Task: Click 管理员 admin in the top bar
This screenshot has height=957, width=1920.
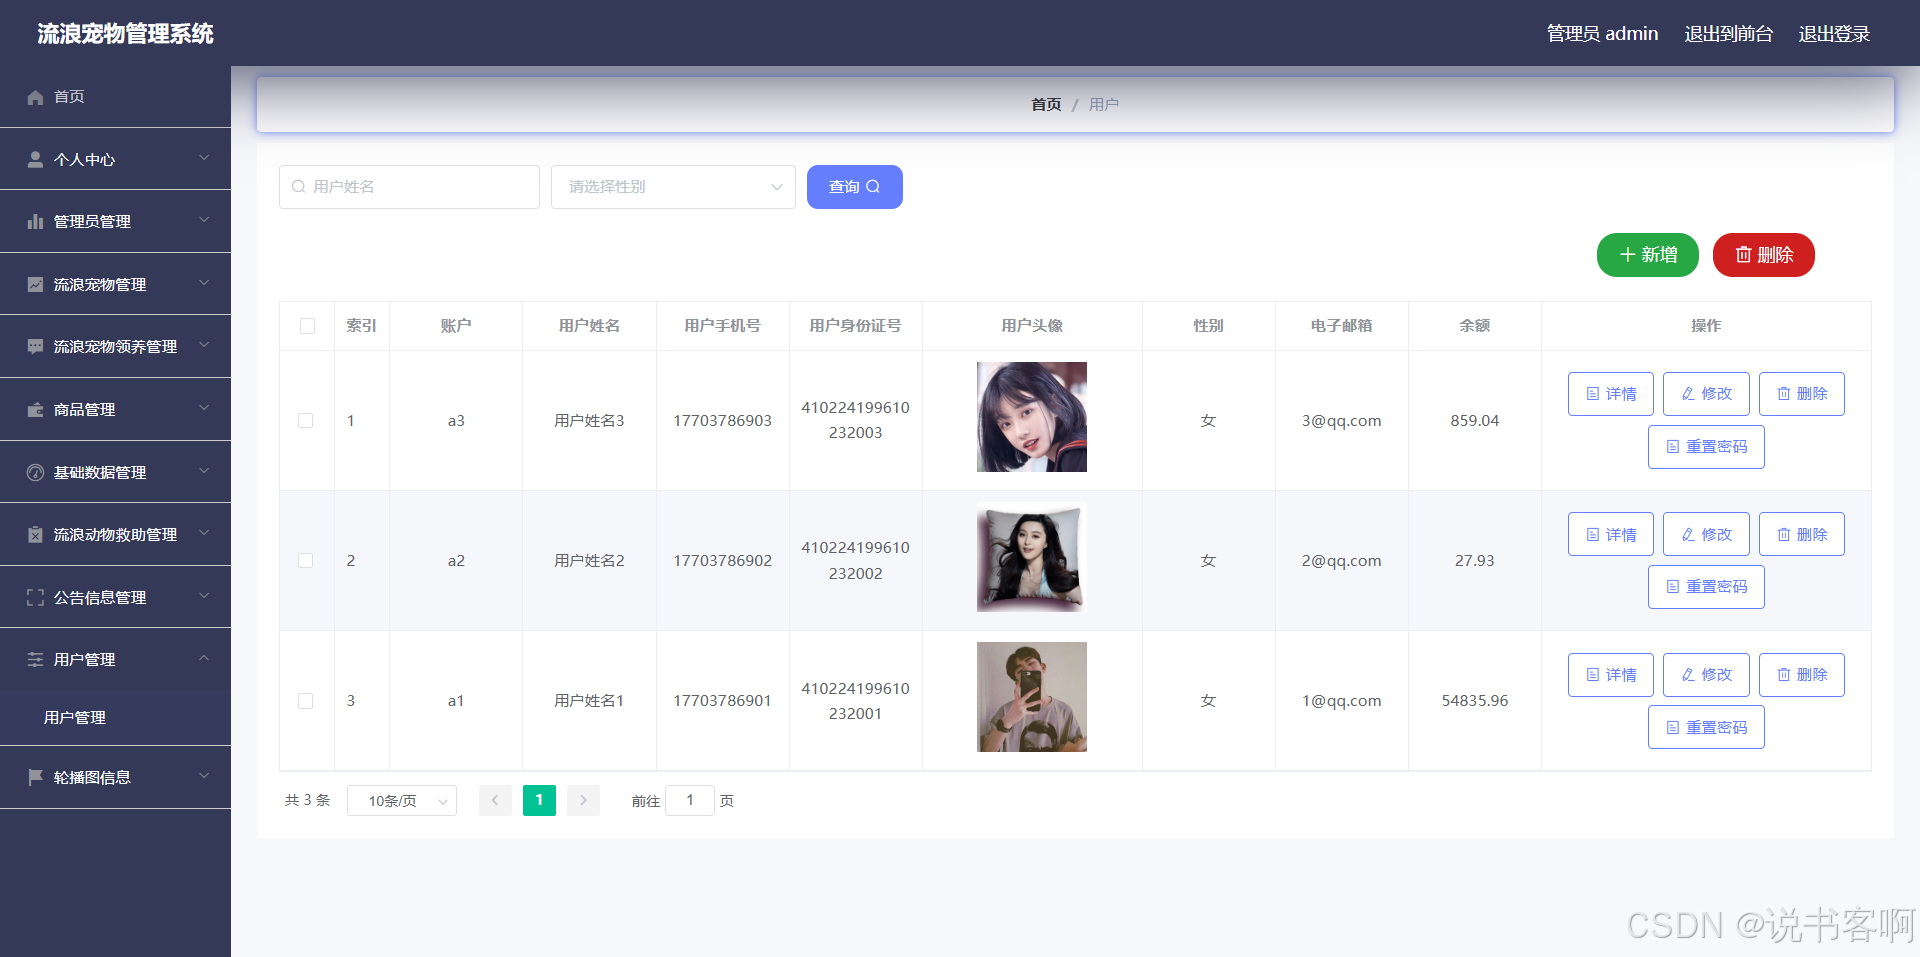Action: coord(1602,34)
